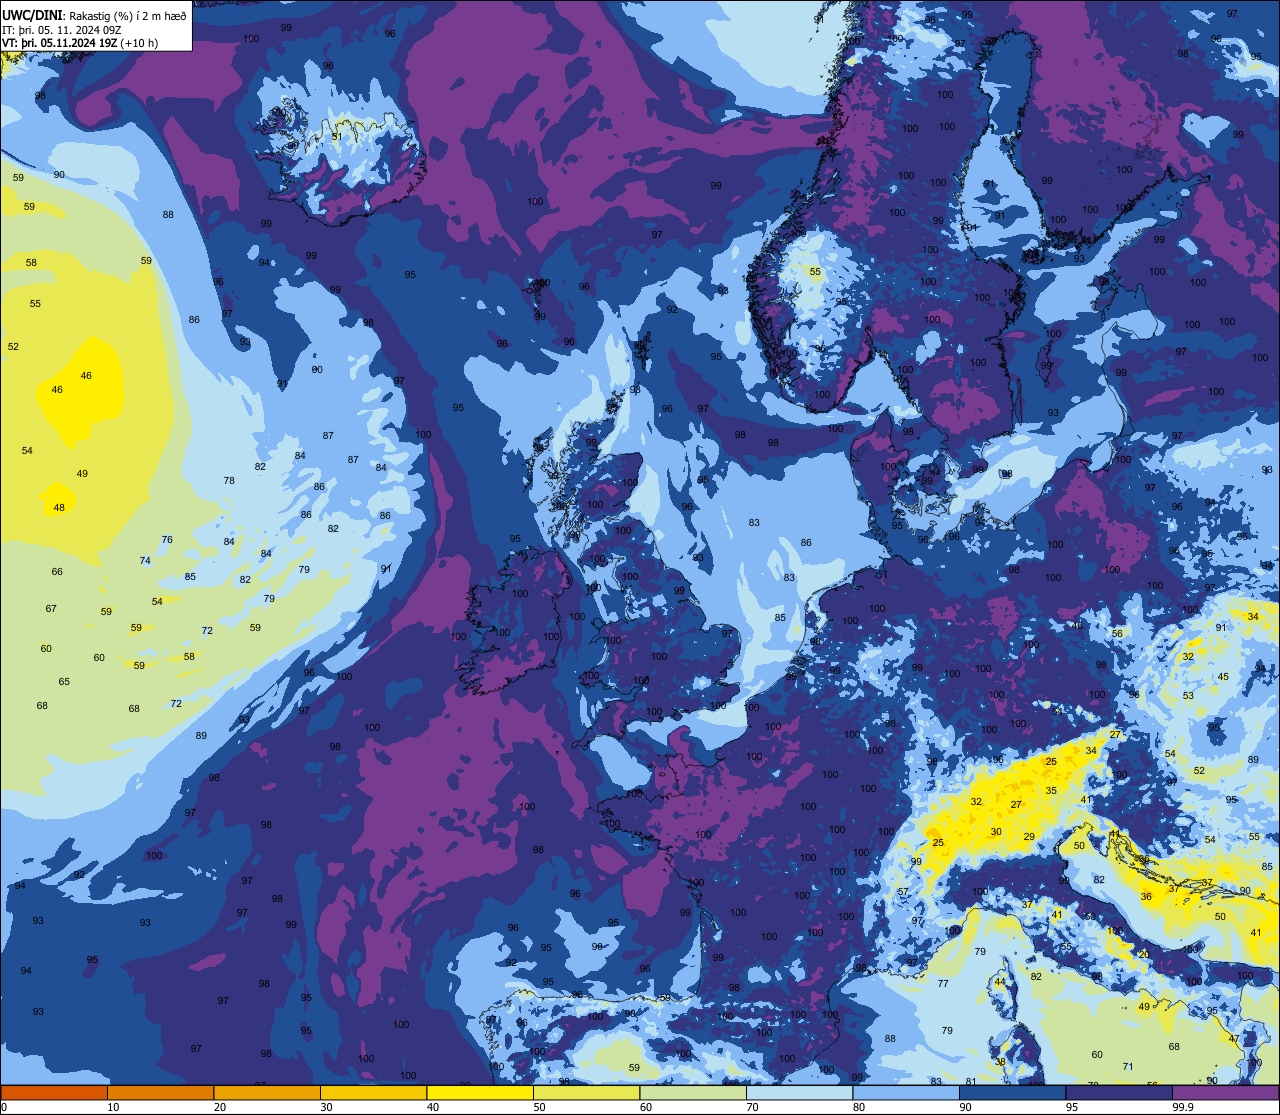Click the 70–80 light blue legend swatch
Screen dimensions: 1280x1115
pos(799,1092)
